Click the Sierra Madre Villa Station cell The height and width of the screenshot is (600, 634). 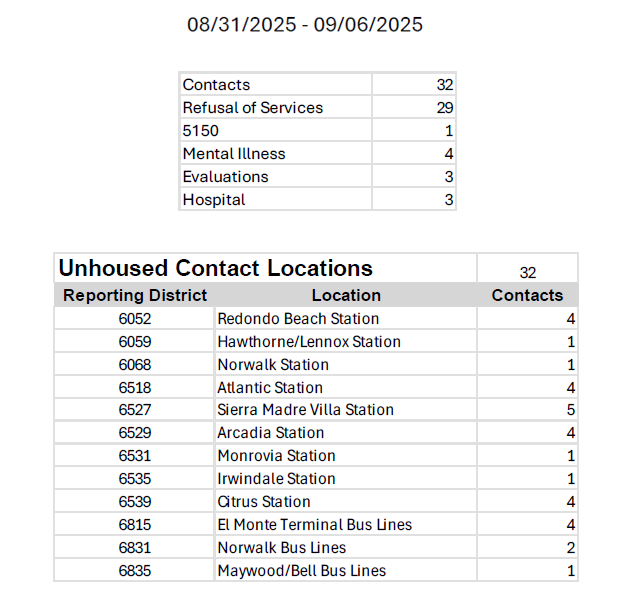pyautogui.click(x=306, y=410)
